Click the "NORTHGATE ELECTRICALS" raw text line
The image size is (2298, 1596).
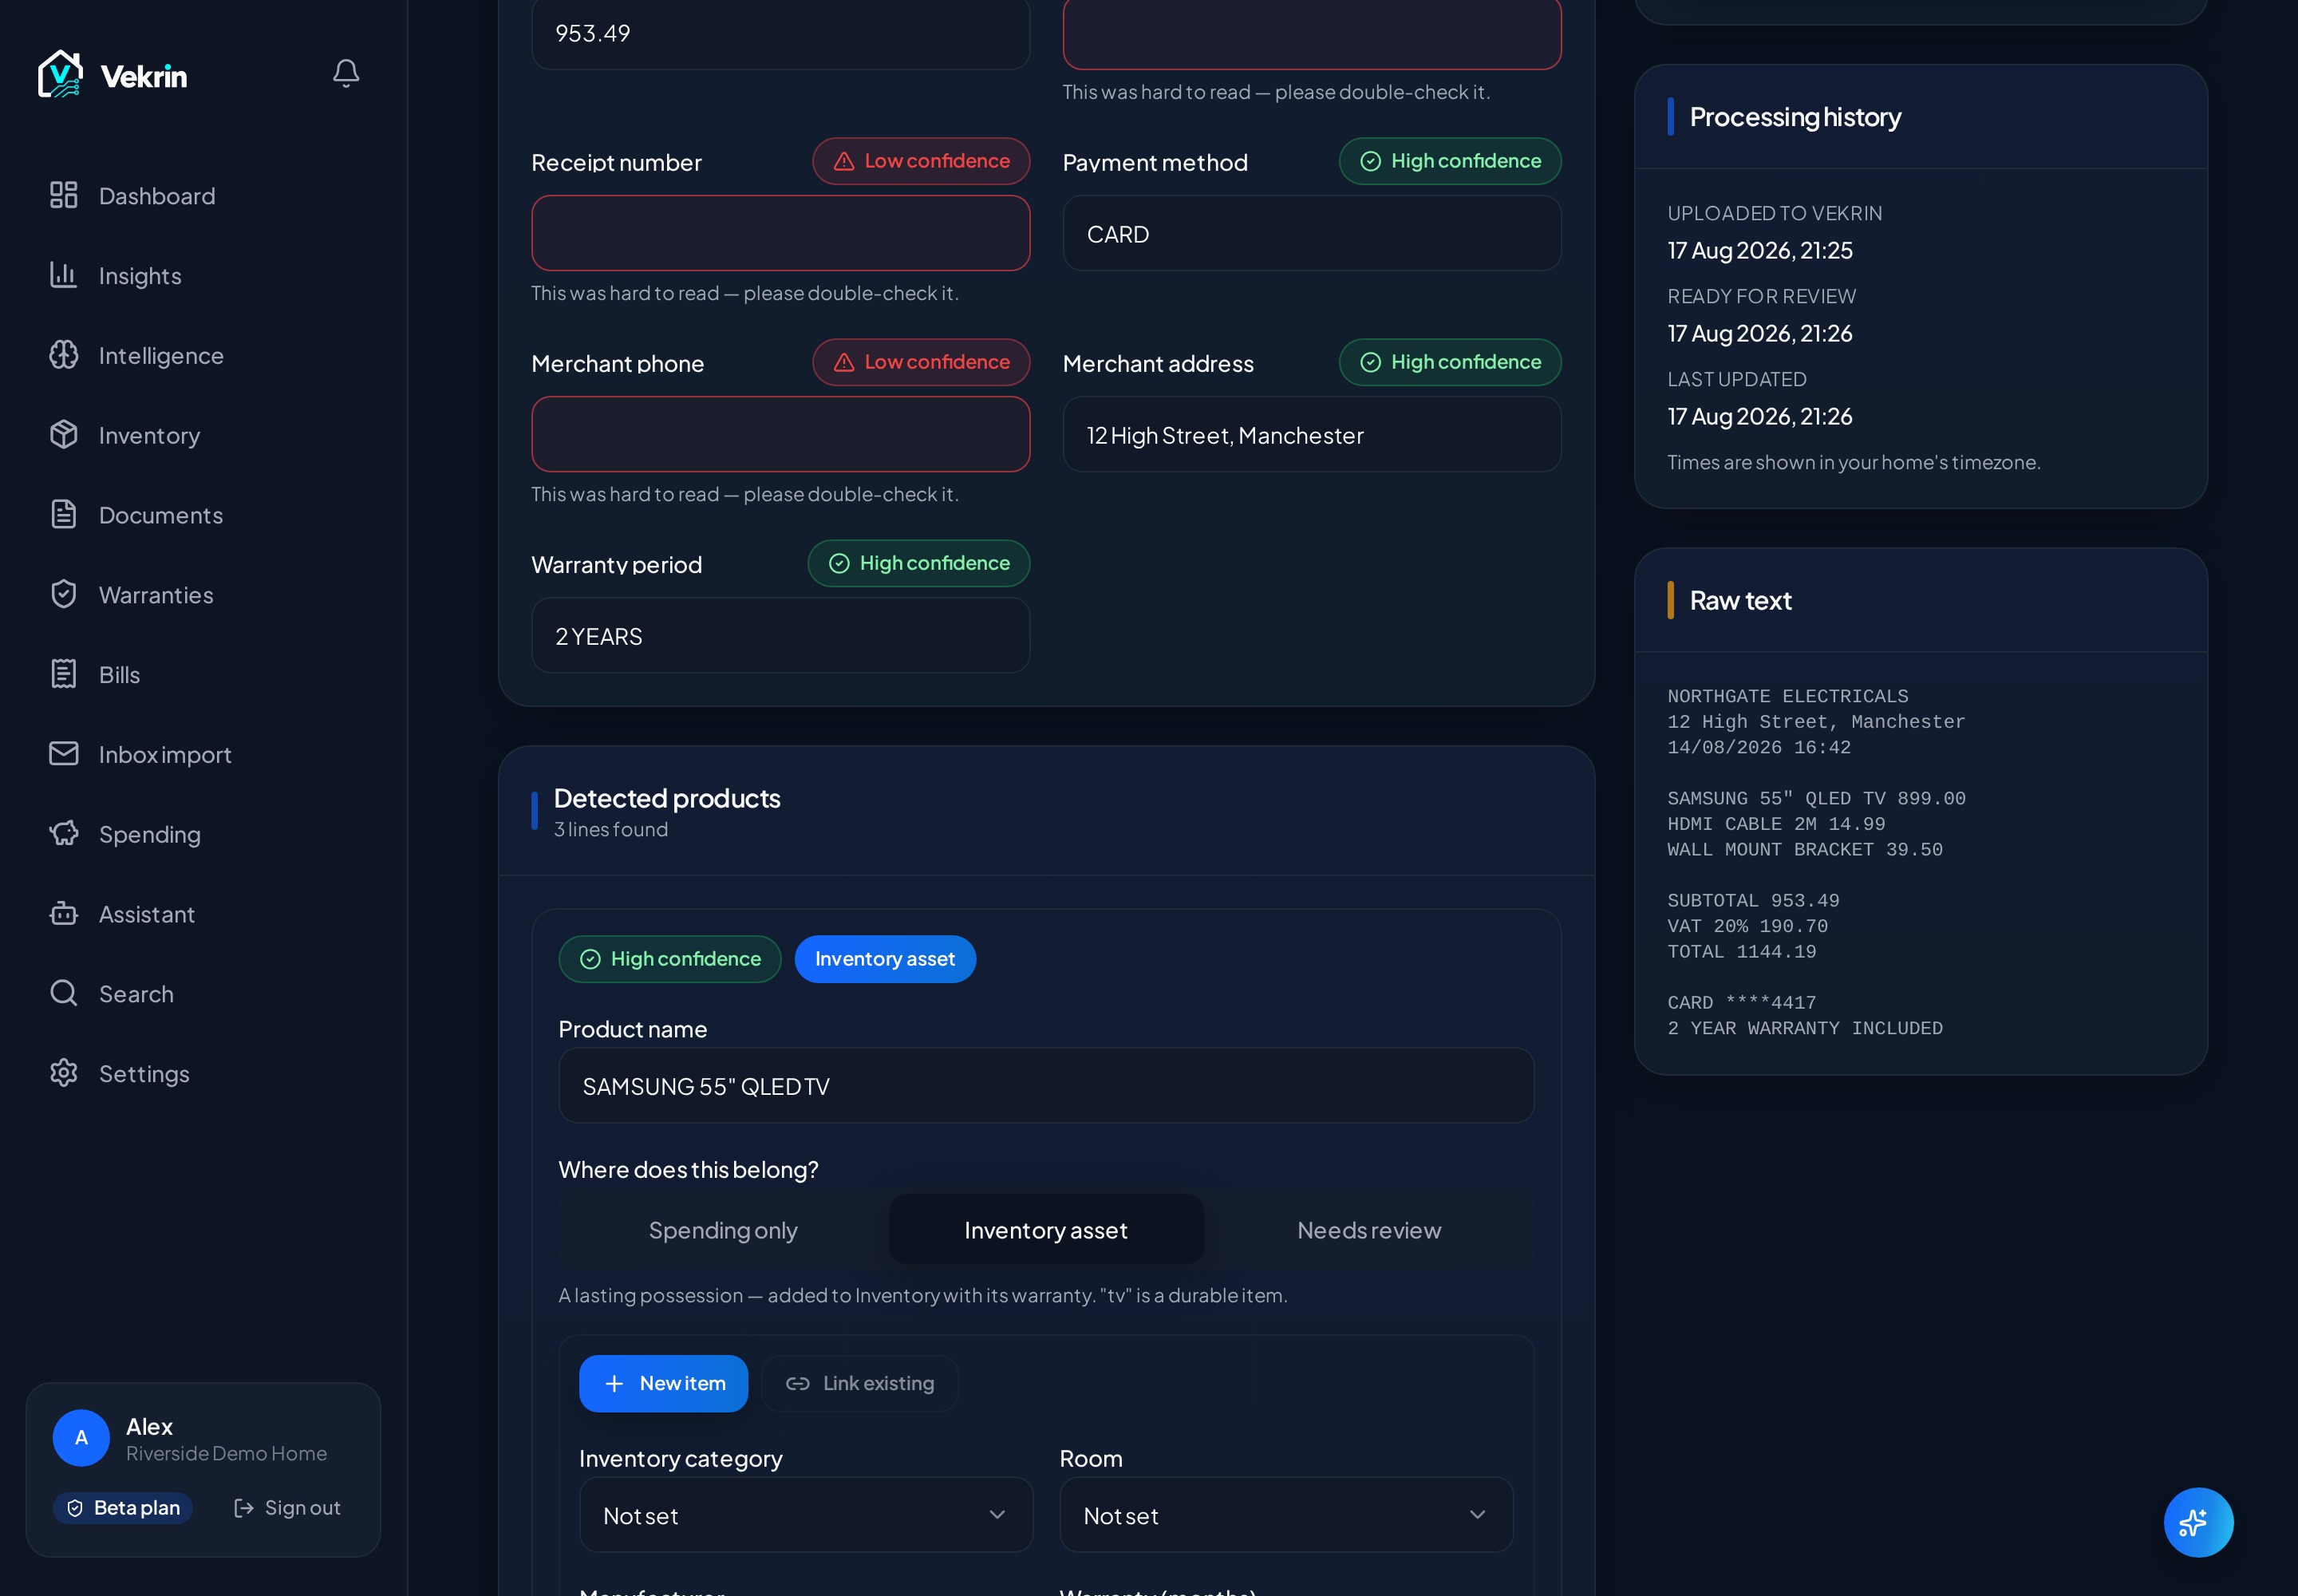tap(1788, 696)
